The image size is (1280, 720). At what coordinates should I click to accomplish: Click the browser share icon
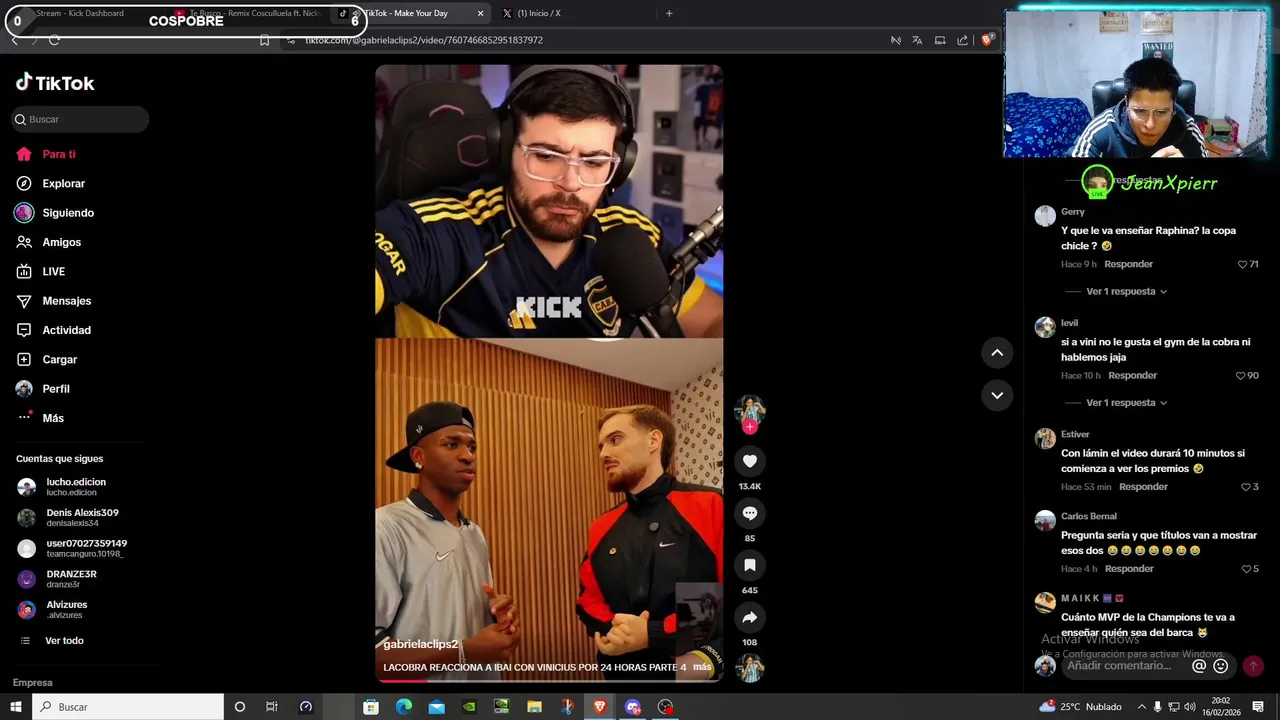click(962, 40)
